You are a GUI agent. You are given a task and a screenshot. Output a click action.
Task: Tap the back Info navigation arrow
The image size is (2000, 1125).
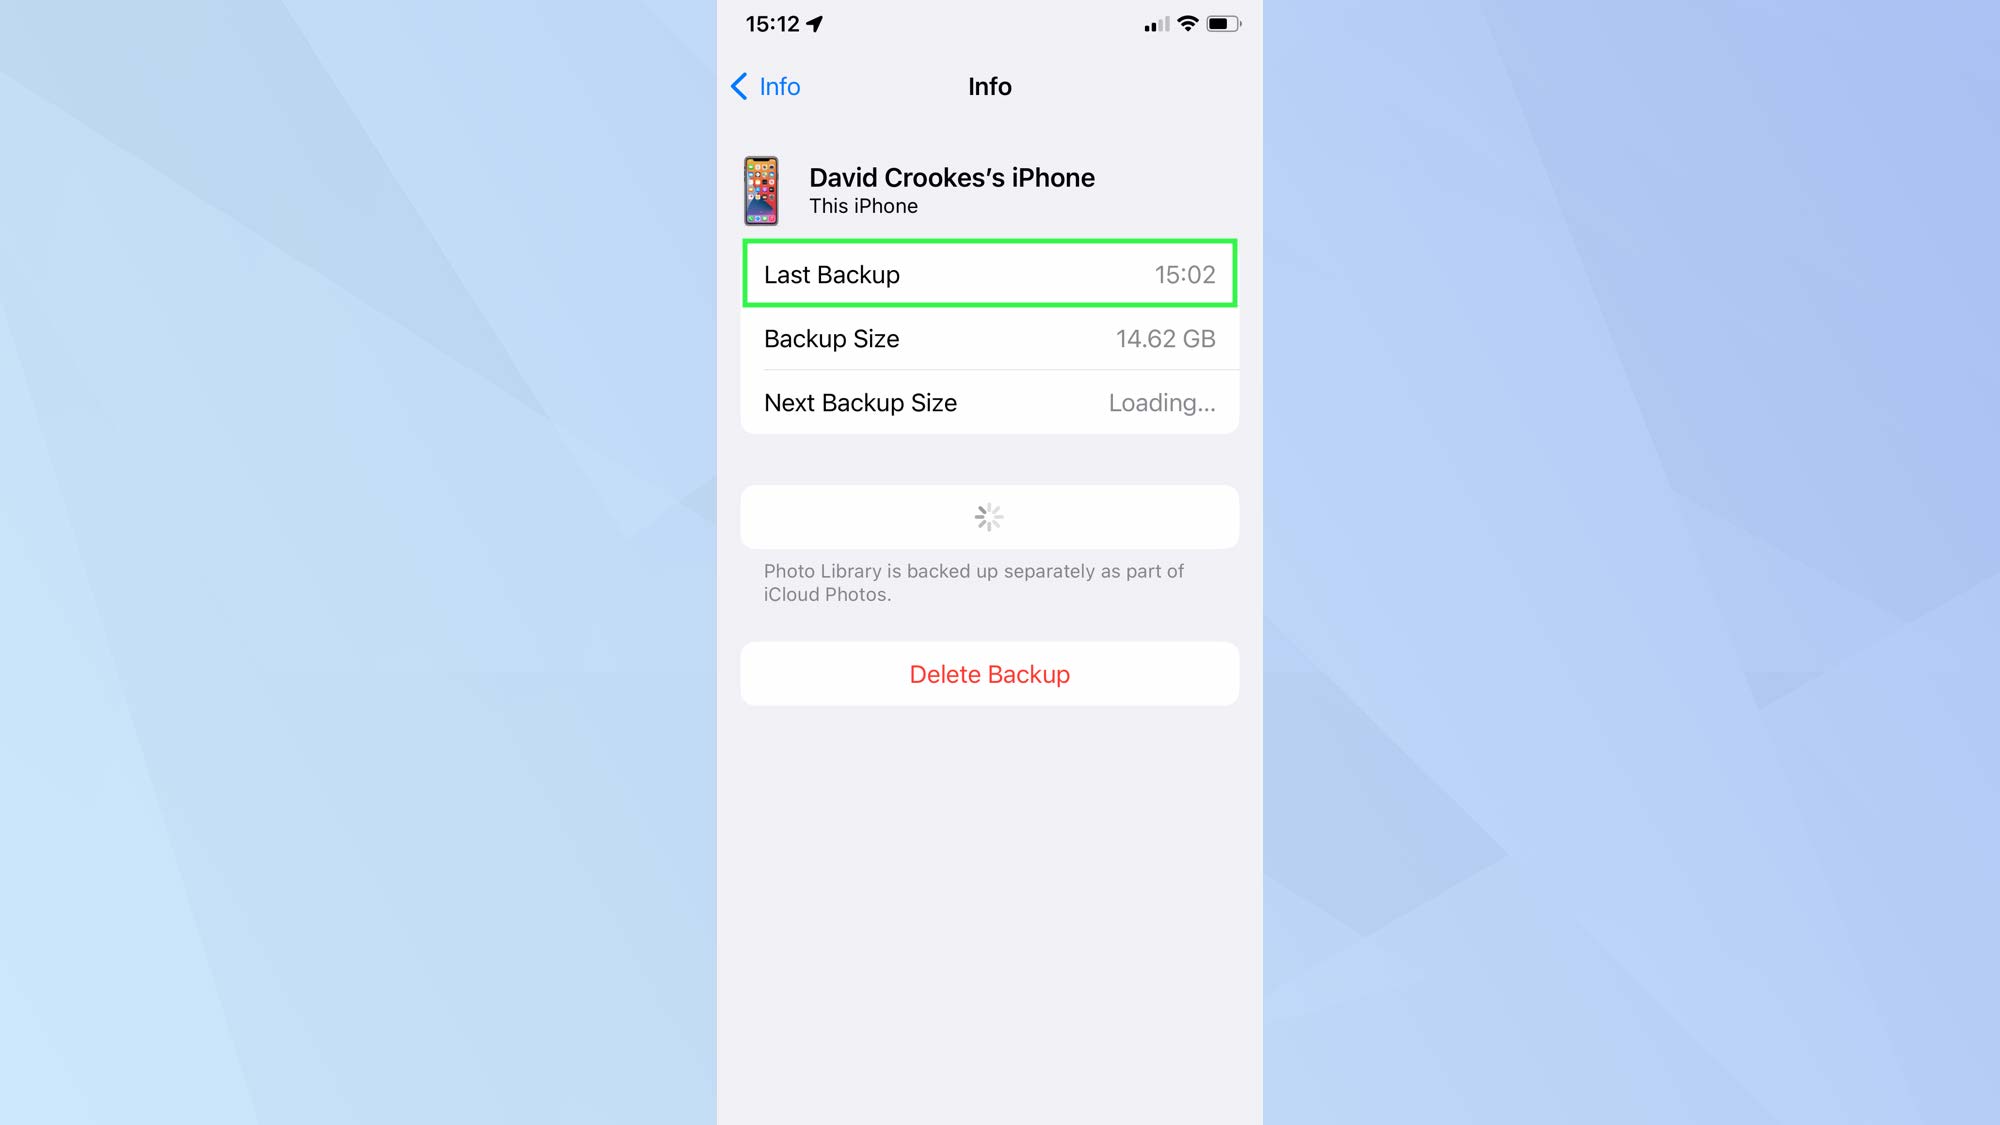tap(740, 85)
